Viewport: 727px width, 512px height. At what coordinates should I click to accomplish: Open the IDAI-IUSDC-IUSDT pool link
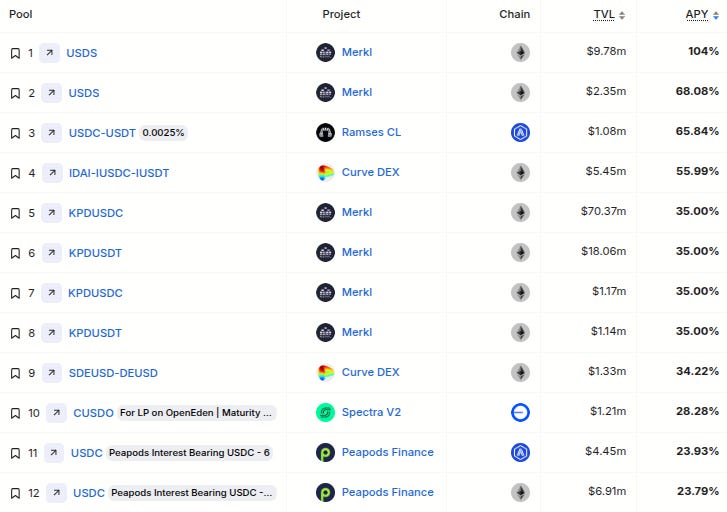click(x=119, y=173)
